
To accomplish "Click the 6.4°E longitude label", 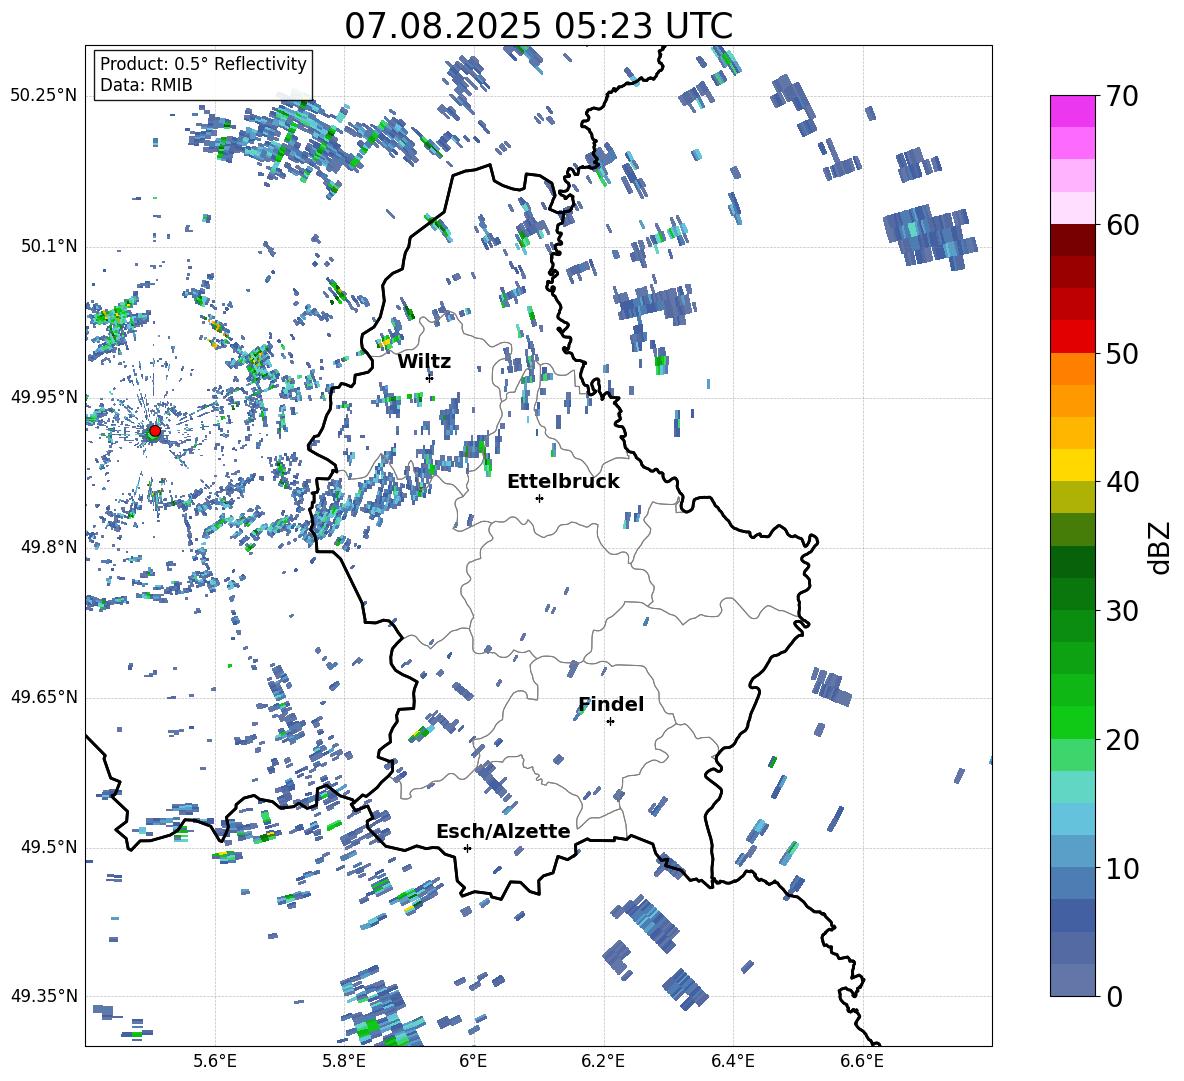I will [732, 1061].
